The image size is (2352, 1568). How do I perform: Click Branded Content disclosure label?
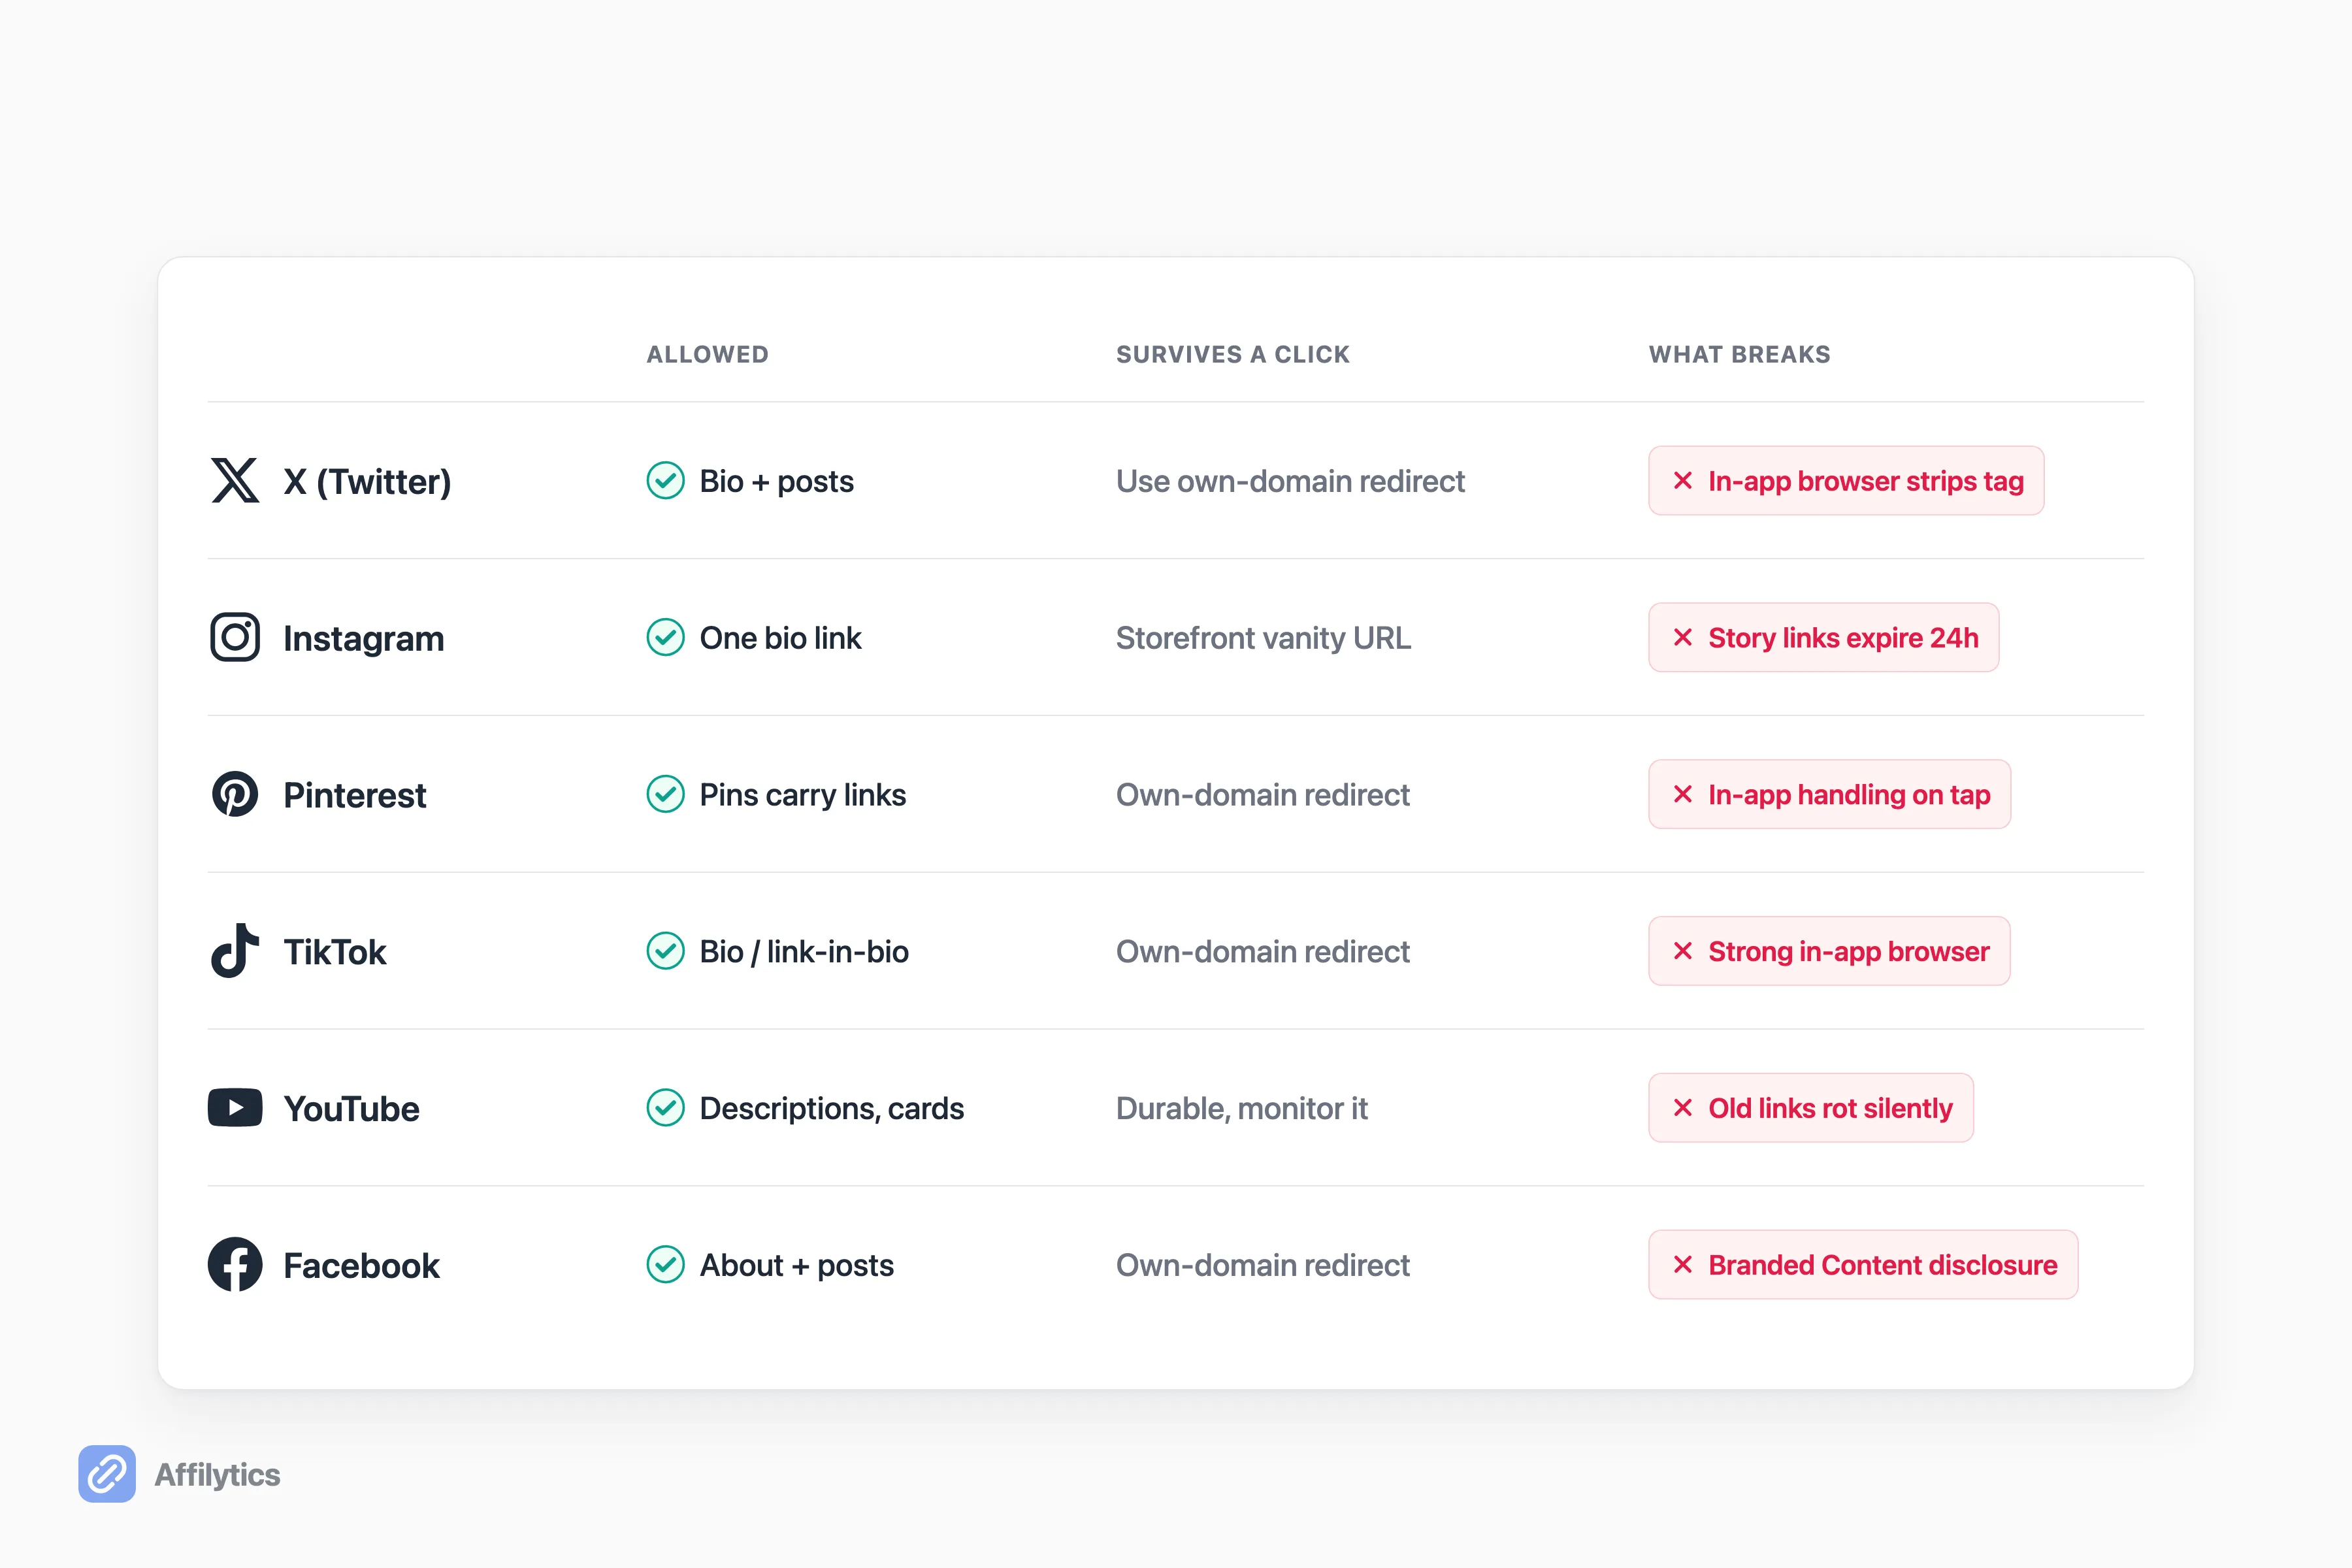[x=1883, y=1265]
